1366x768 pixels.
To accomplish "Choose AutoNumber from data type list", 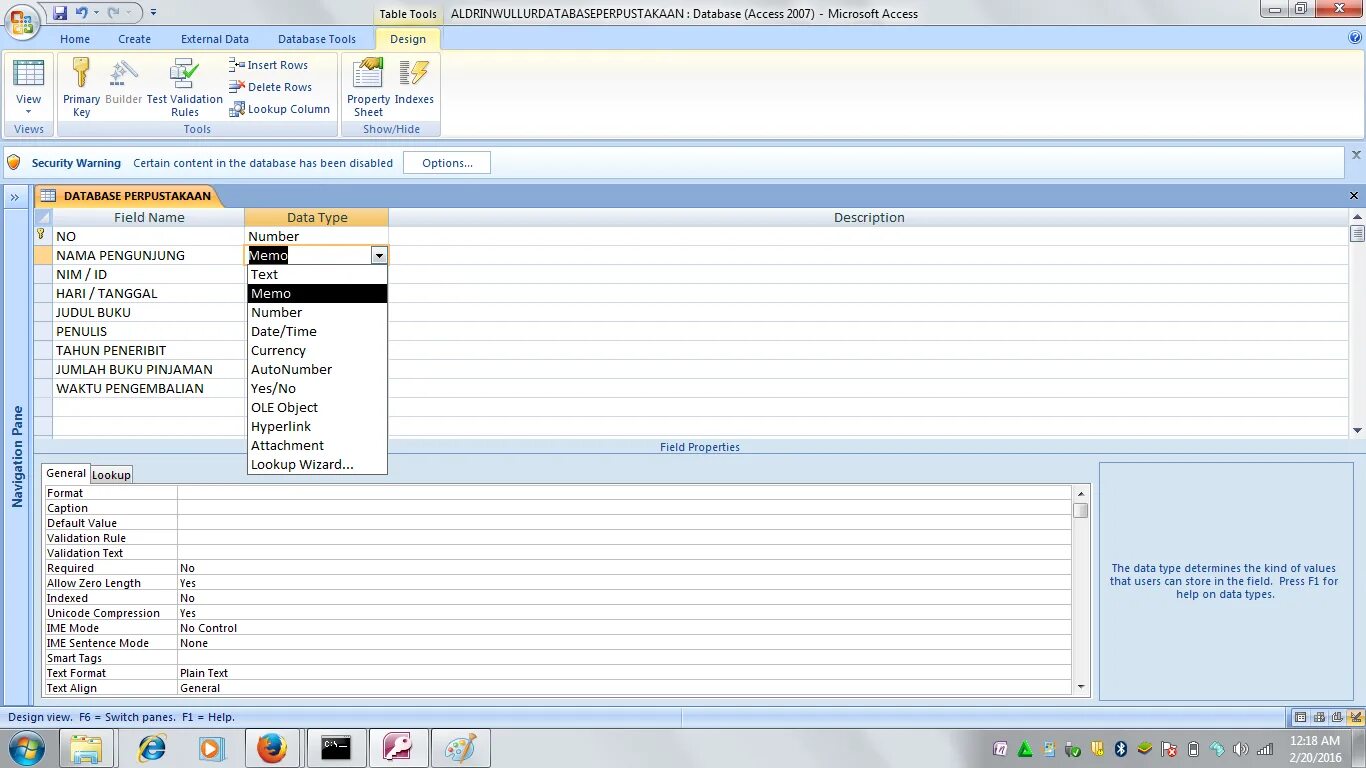I will [x=317, y=369].
